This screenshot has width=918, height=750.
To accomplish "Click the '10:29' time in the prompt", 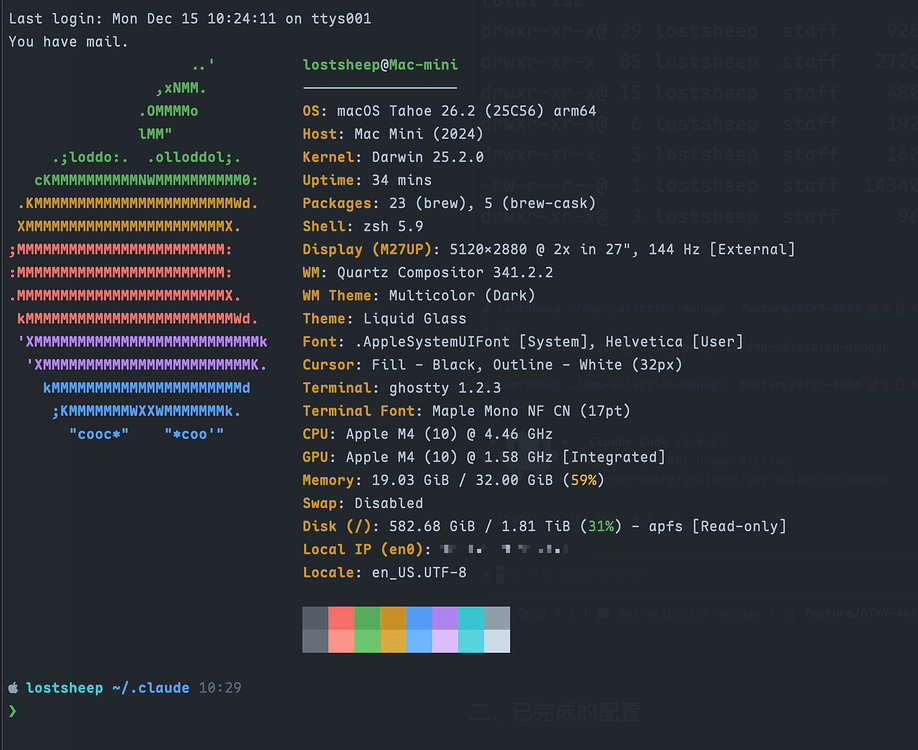I will 220,688.
